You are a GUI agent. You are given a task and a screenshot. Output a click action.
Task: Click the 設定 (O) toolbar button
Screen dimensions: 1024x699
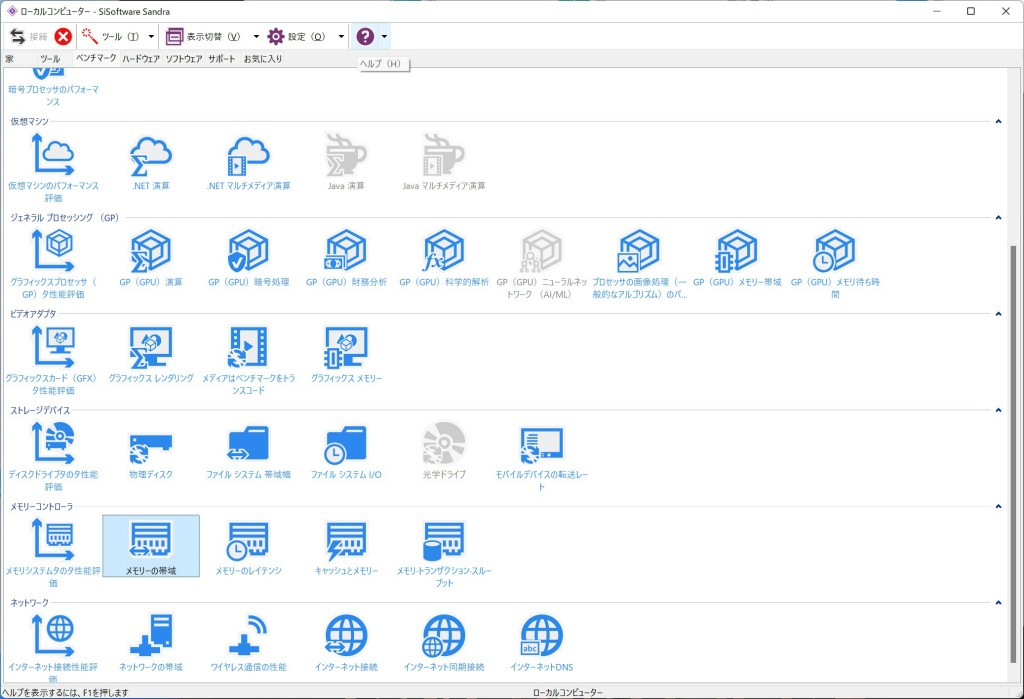pyautogui.click(x=297, y=37)
